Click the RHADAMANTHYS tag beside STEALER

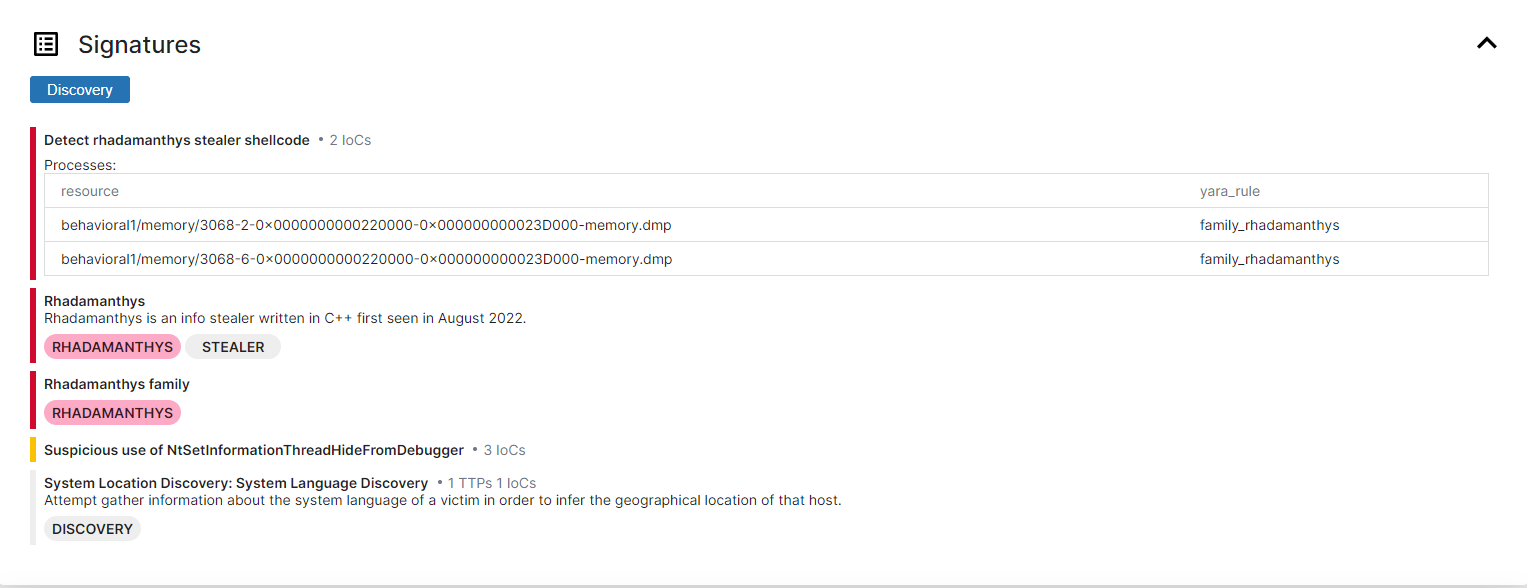tap(112, 347)
